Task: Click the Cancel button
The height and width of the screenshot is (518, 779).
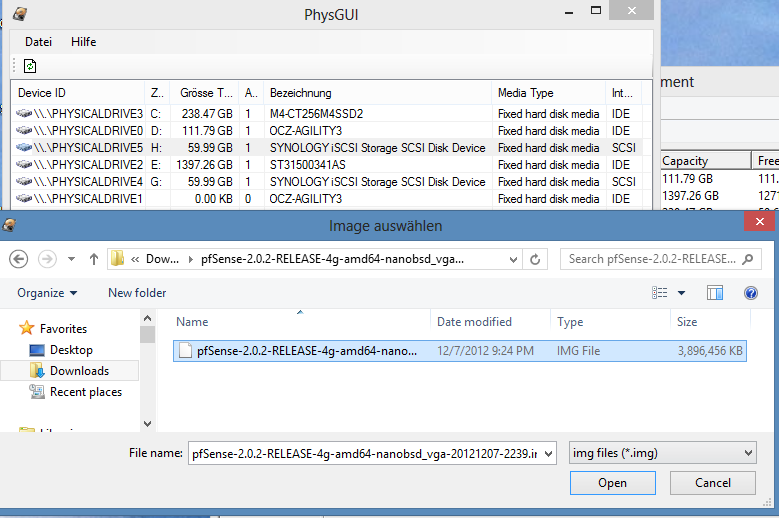Action: [x=713, y=483]
